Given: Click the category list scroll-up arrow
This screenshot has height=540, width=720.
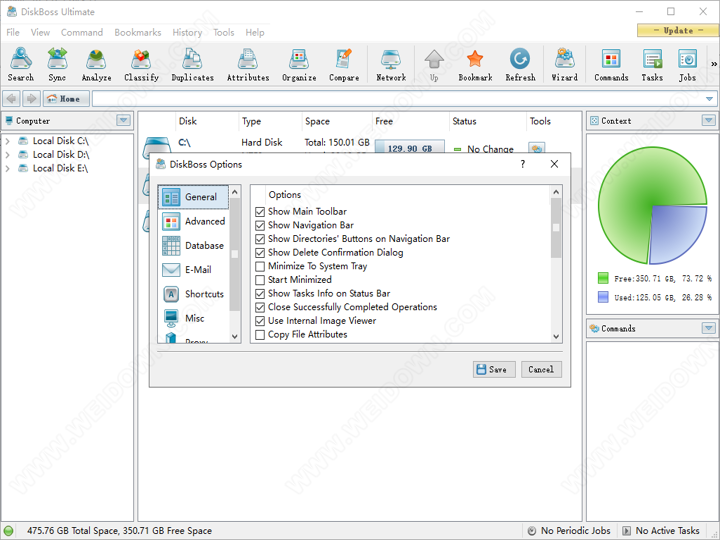Looking at the screenshot, I should coord(235,191).
